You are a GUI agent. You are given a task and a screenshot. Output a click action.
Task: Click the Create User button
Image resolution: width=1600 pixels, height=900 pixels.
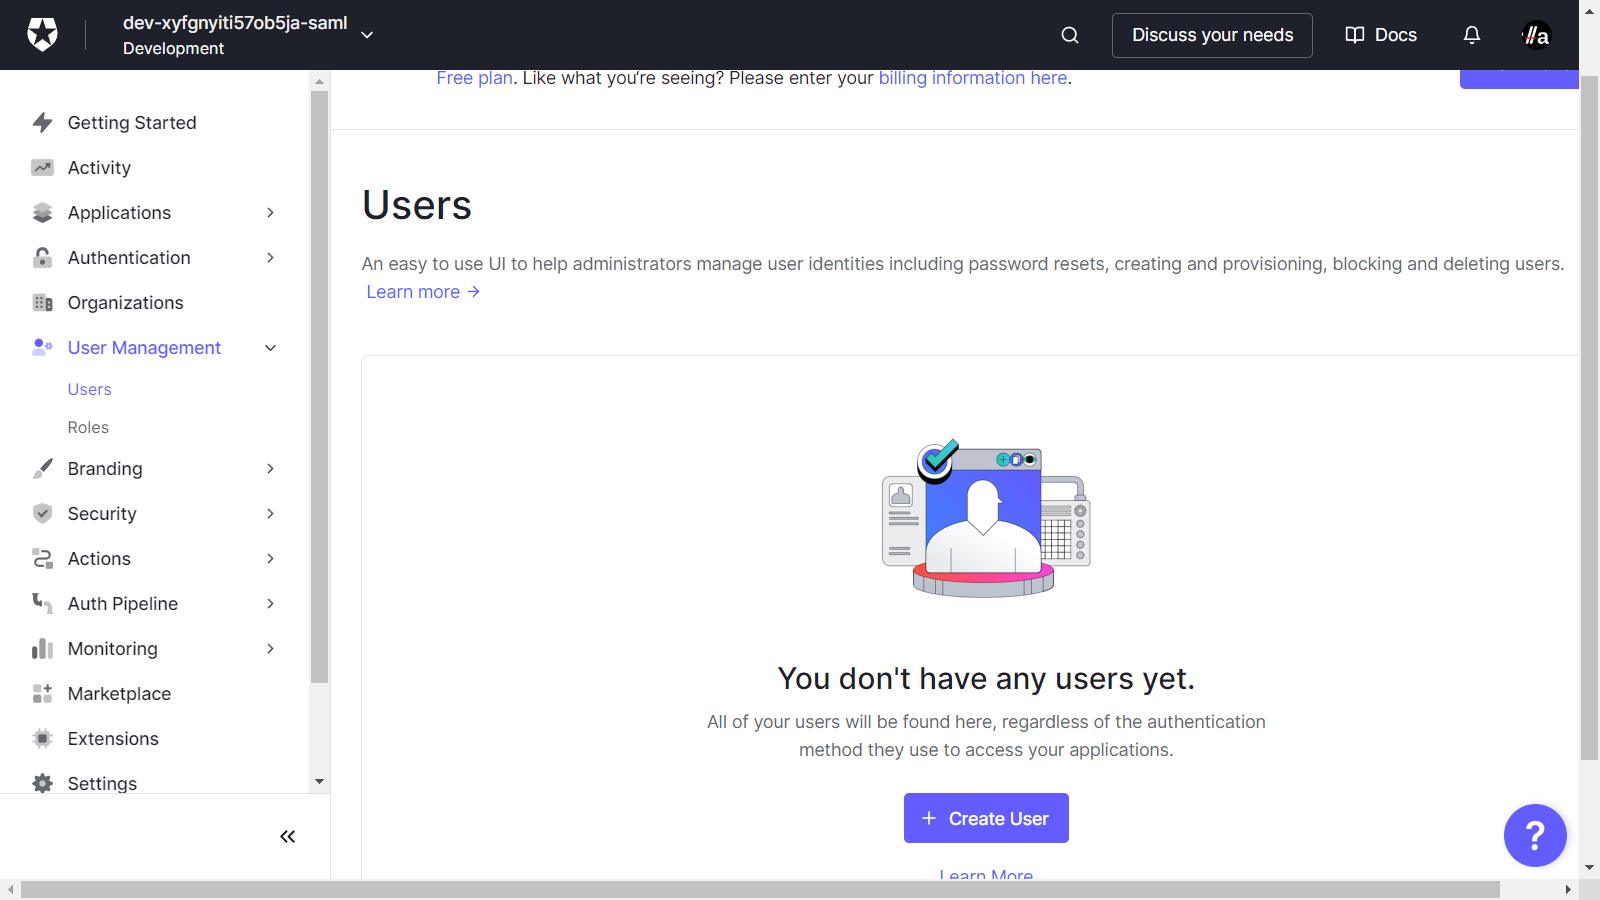pos(985,818)
